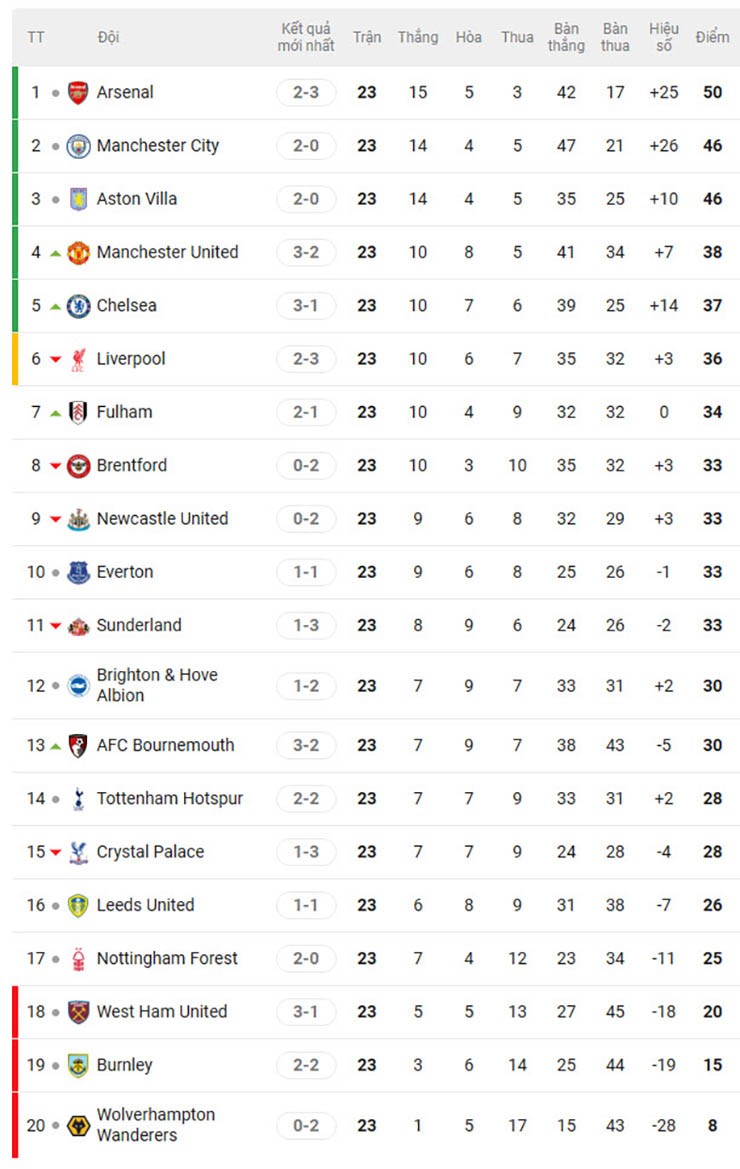Click the Arsenal club crest icon

coord(78,93)
